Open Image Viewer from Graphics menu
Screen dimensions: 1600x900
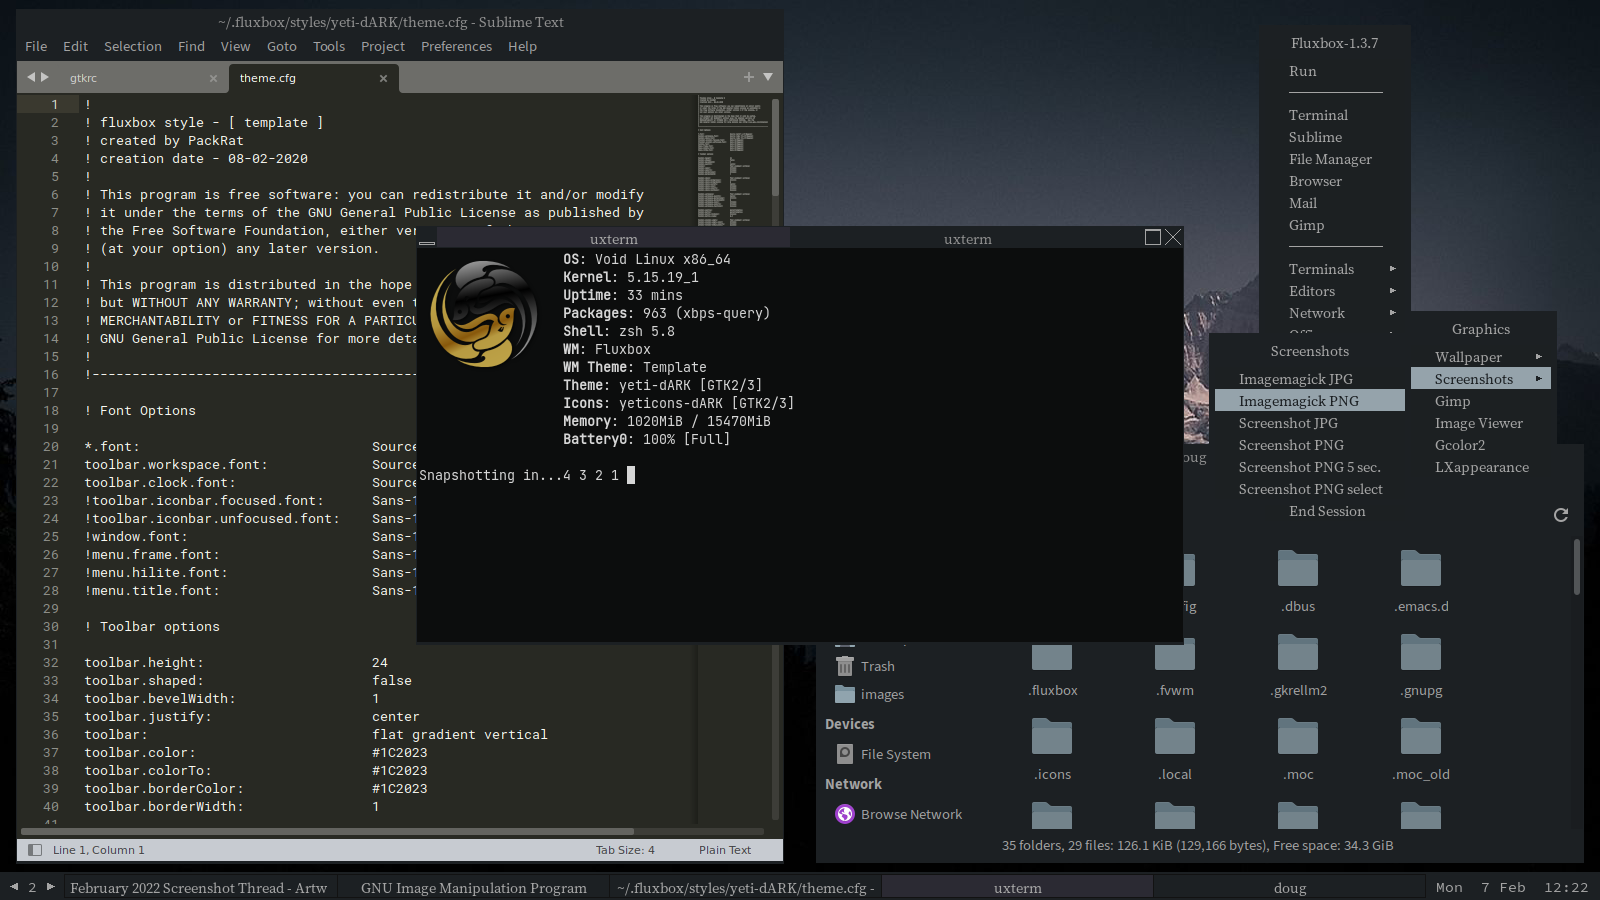tap(1479, 423)
